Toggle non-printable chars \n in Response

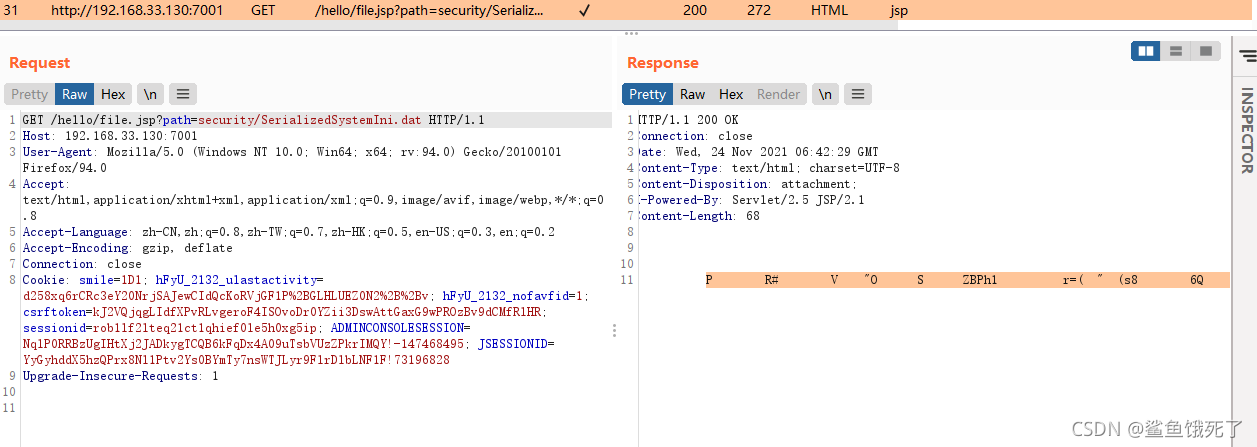[825, 94]
